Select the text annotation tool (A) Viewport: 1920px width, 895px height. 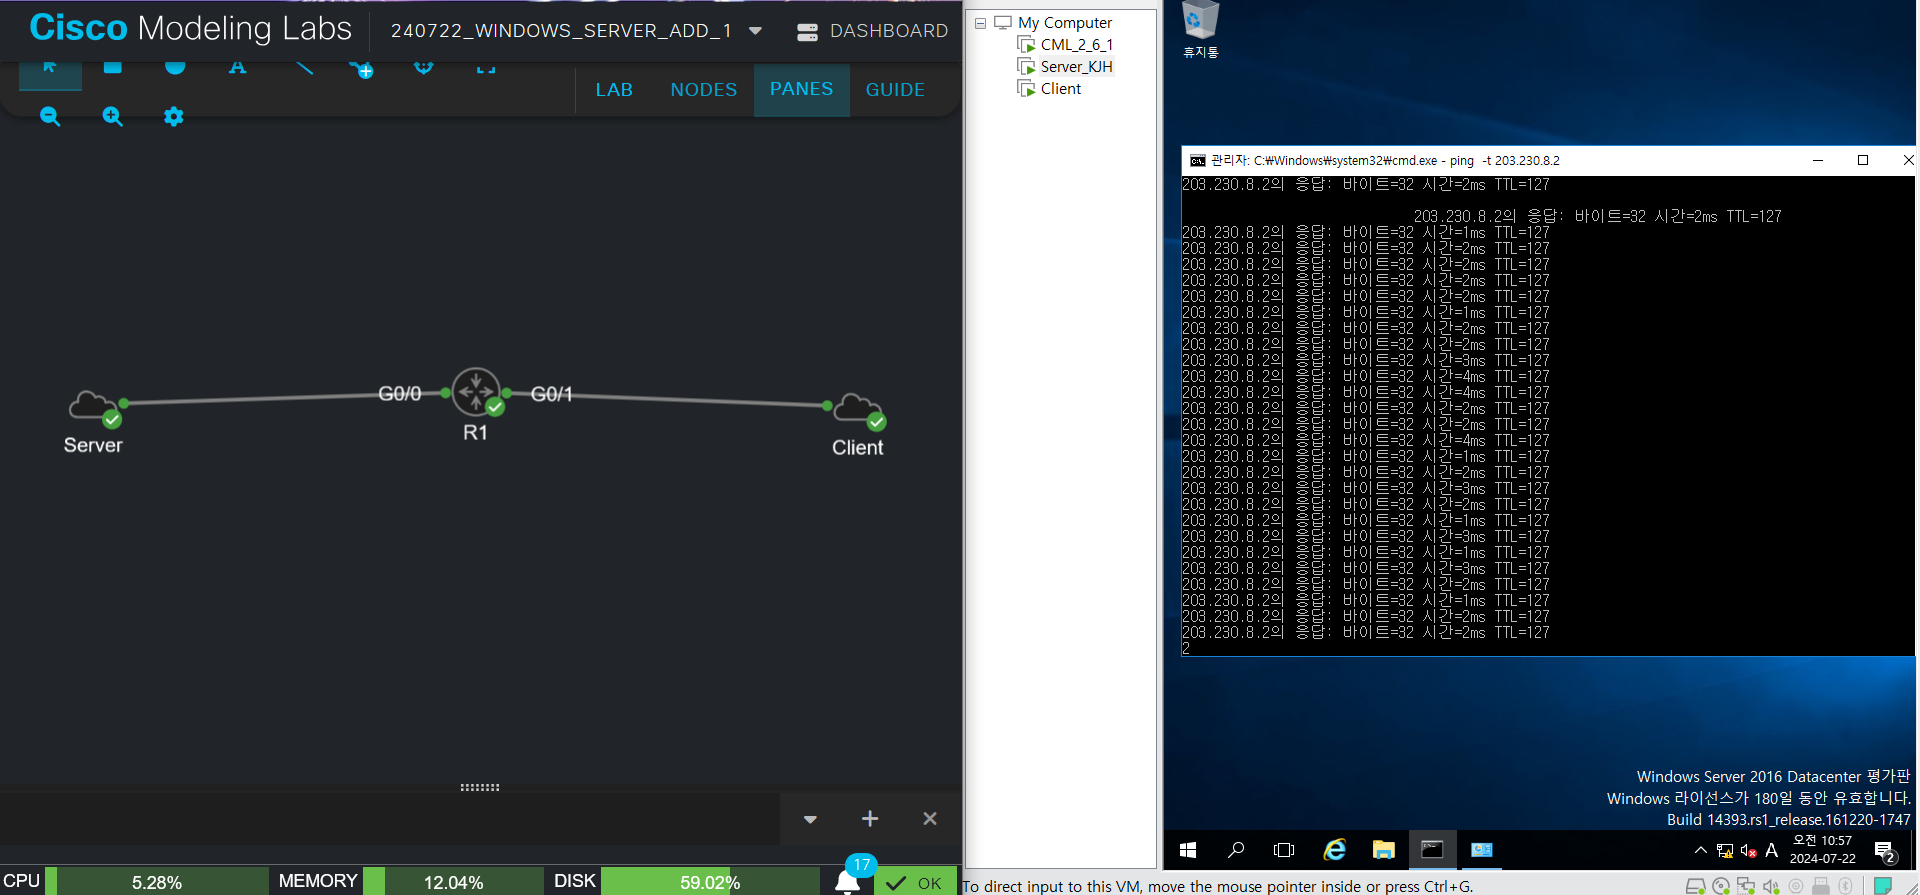[237, 68]
